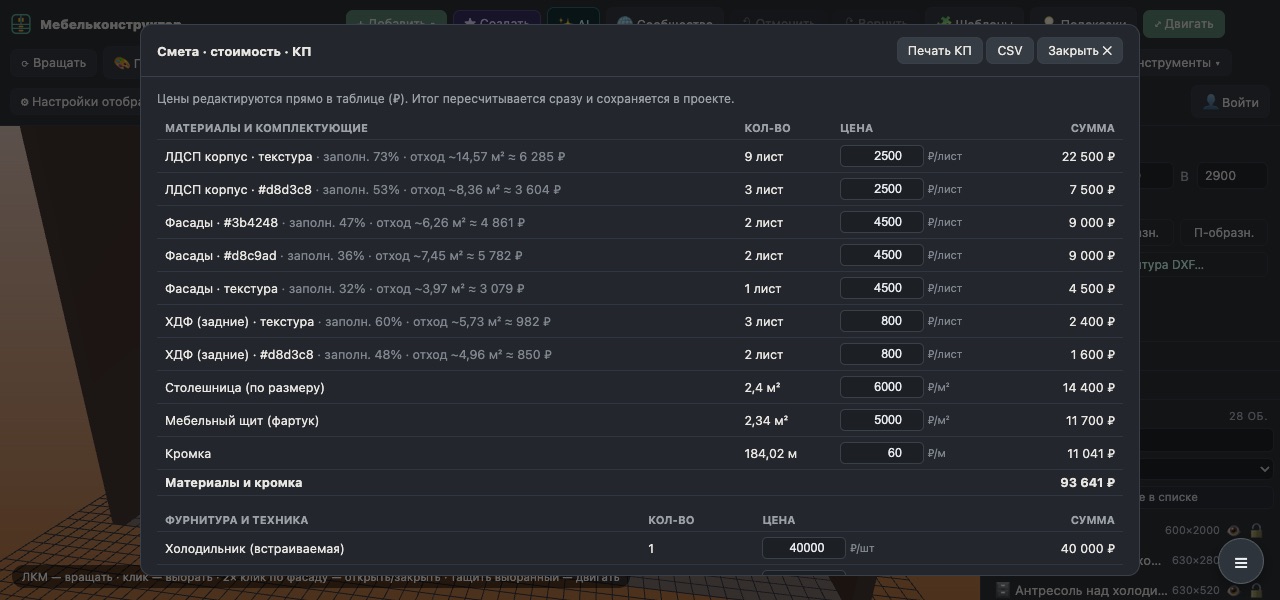
Task: Click the Фасады · #d8c9ad row name
Action: pyautogui.click(x=221, y=256)
